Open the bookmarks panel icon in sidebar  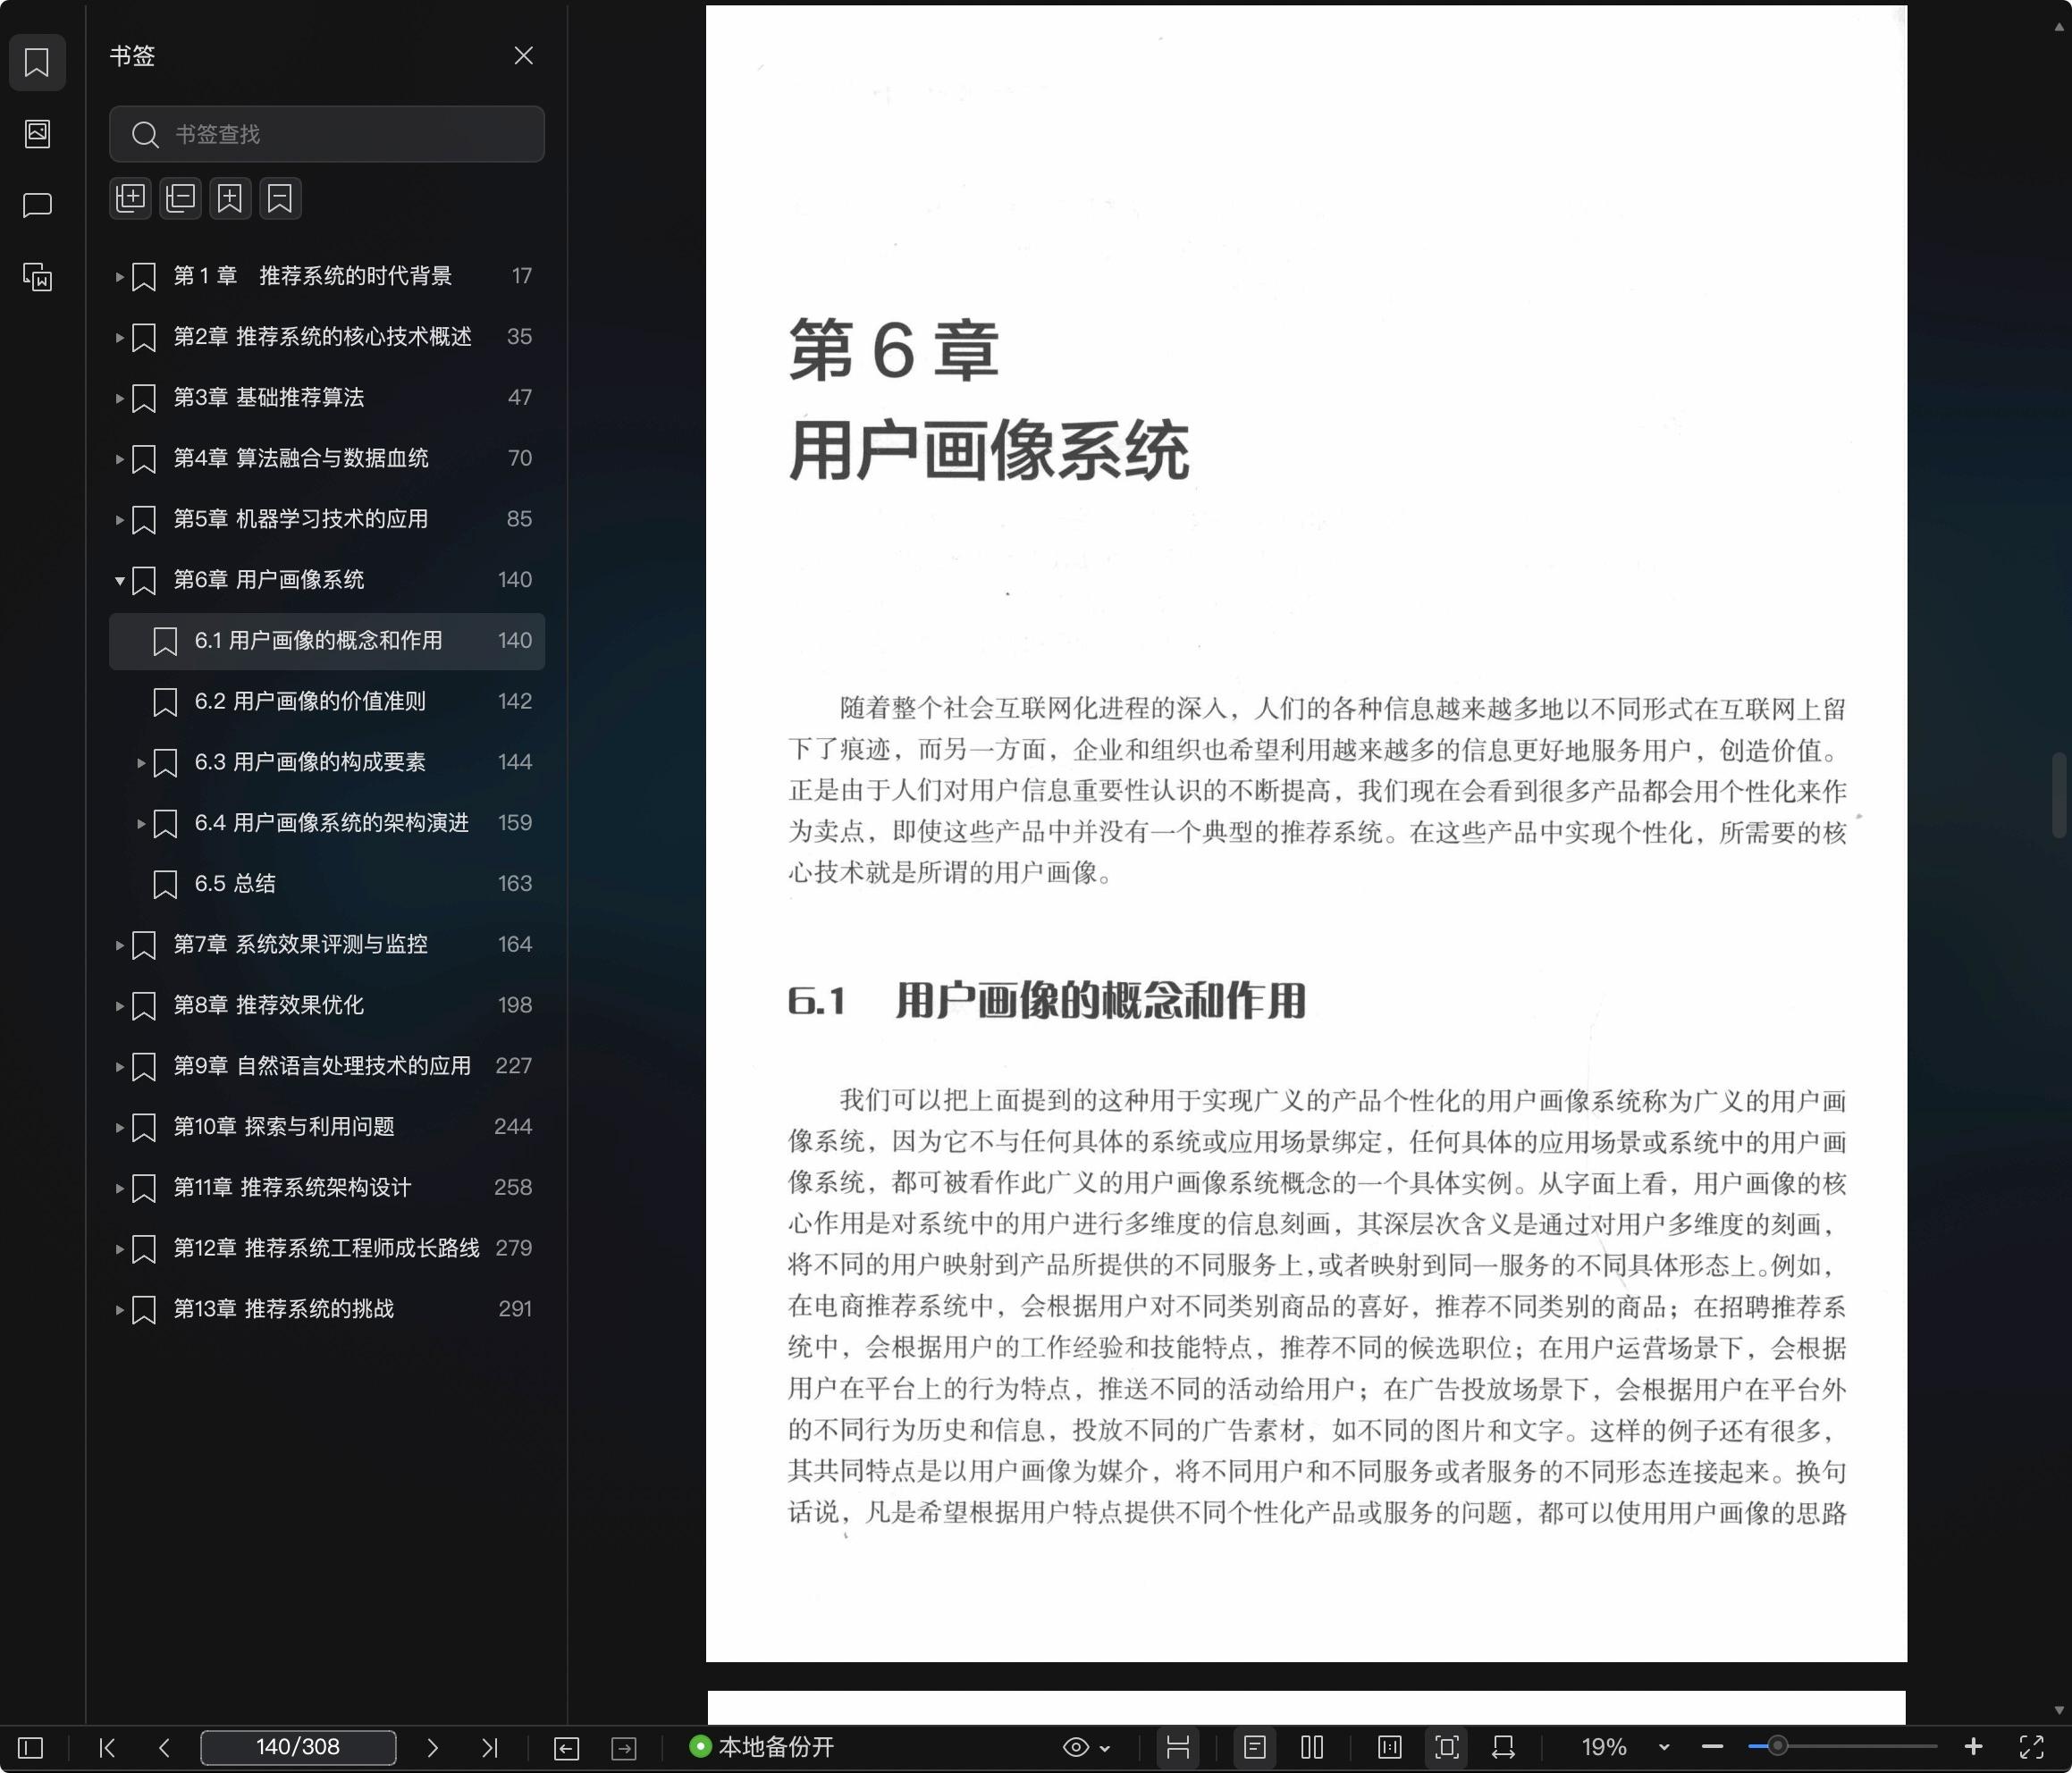pyautogui.click(x=37, y=62)
